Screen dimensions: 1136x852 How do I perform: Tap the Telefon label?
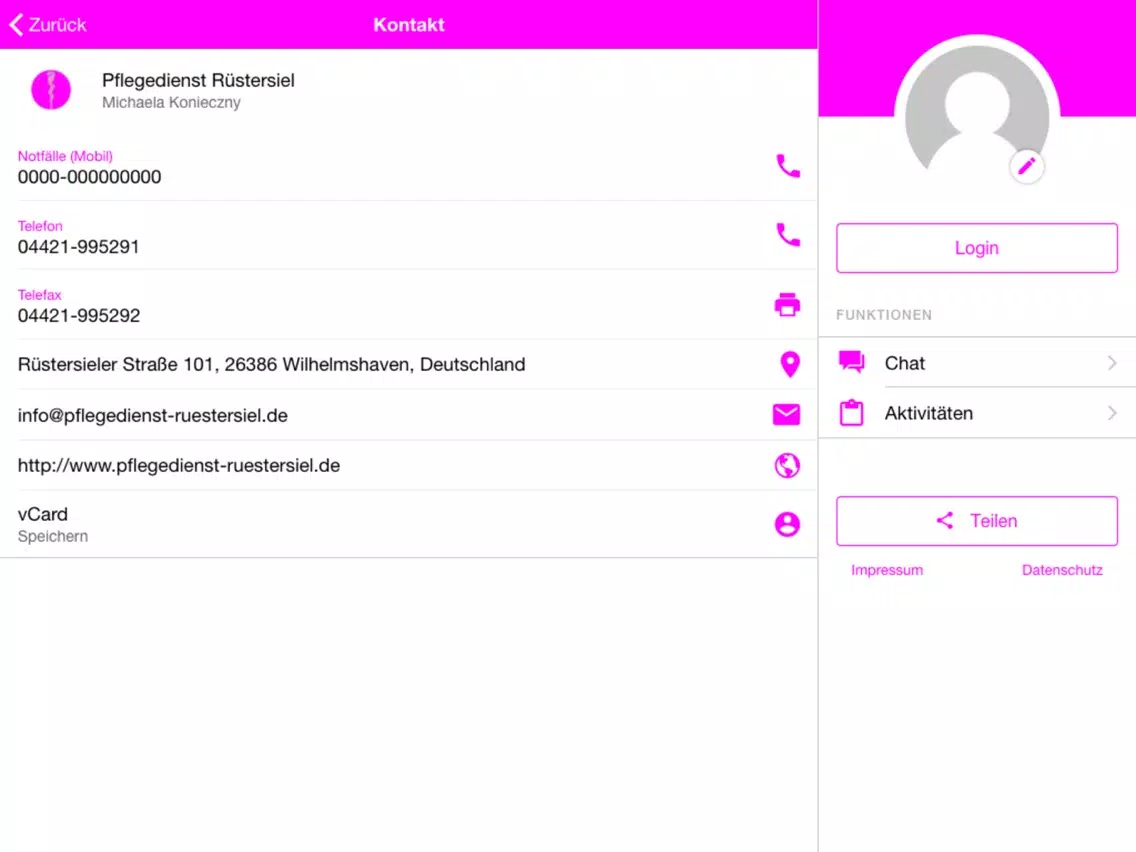click(x=40, y=226)
